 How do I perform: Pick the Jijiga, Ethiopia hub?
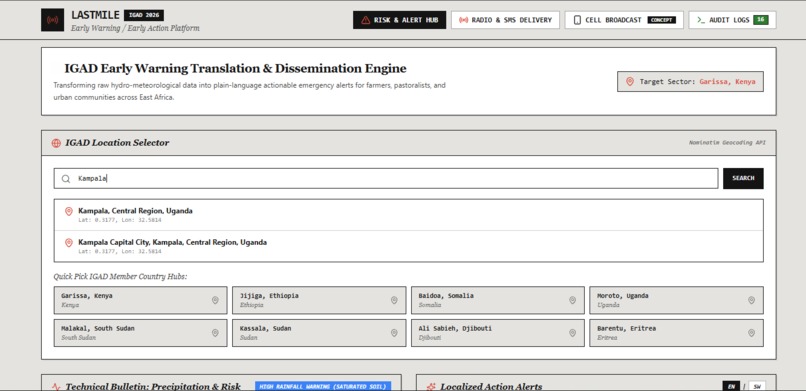[319, 300]
